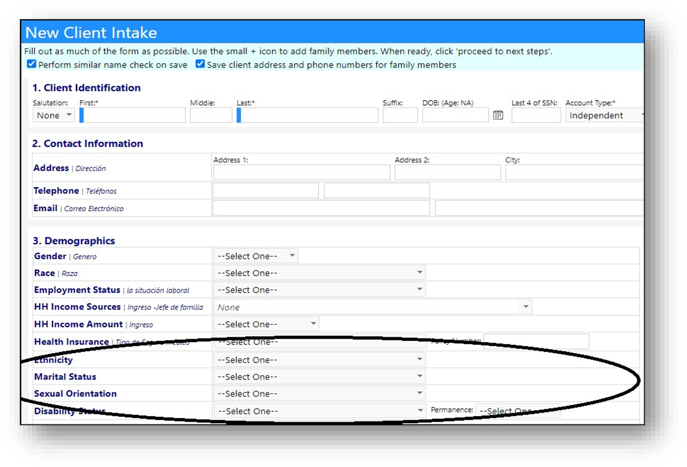This screenshot has height=467, width=687.
Task: Click the Address 1 input field
Action: pos(301,172)
